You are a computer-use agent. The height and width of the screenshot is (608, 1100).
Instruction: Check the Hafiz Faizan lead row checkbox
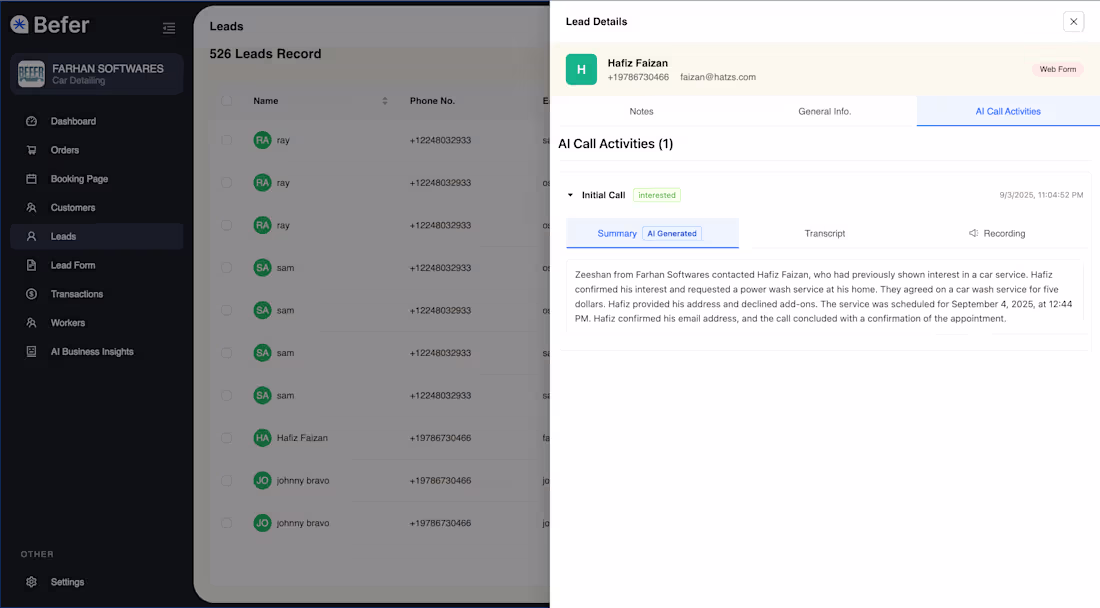tap(227, 438)
